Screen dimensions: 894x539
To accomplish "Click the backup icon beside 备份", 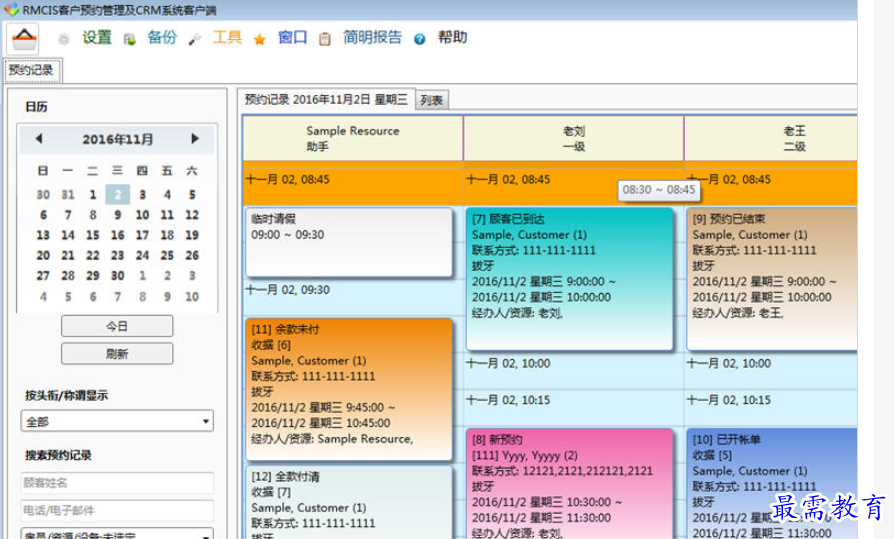I will pos(129,39).
